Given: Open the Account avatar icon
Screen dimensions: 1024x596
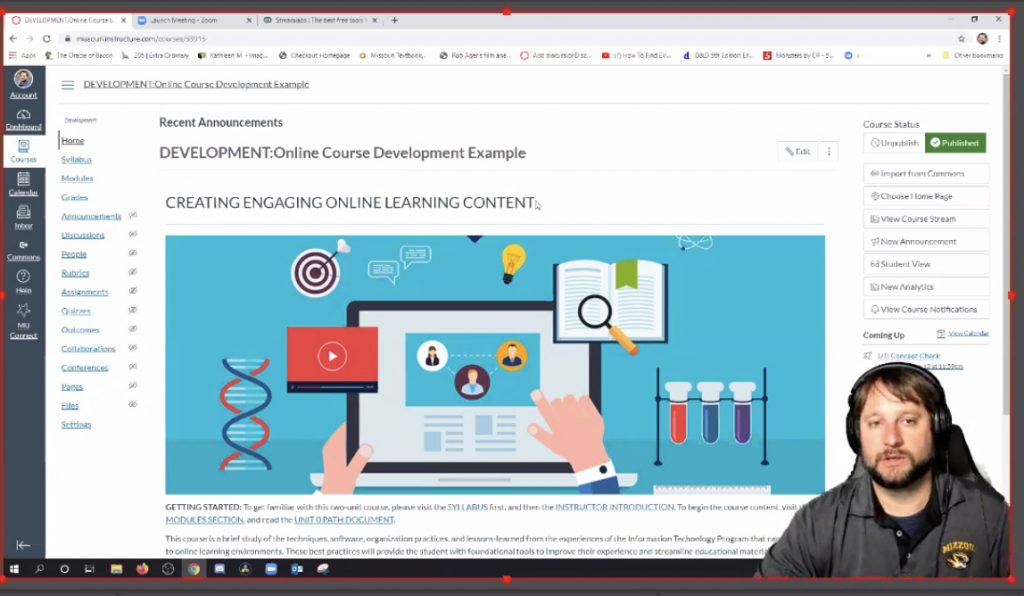Looking at the screenshot, I should click(23, 80).
